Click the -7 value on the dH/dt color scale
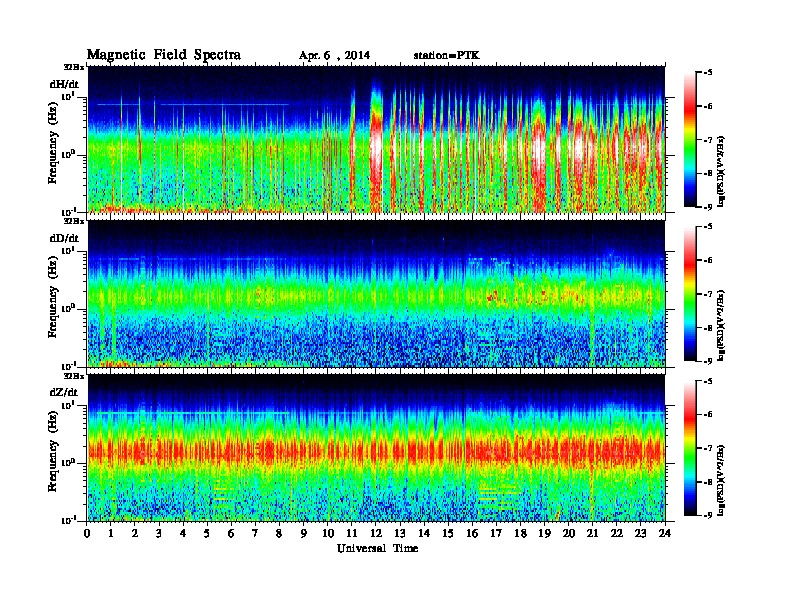The height and width of the screenshot is (612, 792). 708,140
